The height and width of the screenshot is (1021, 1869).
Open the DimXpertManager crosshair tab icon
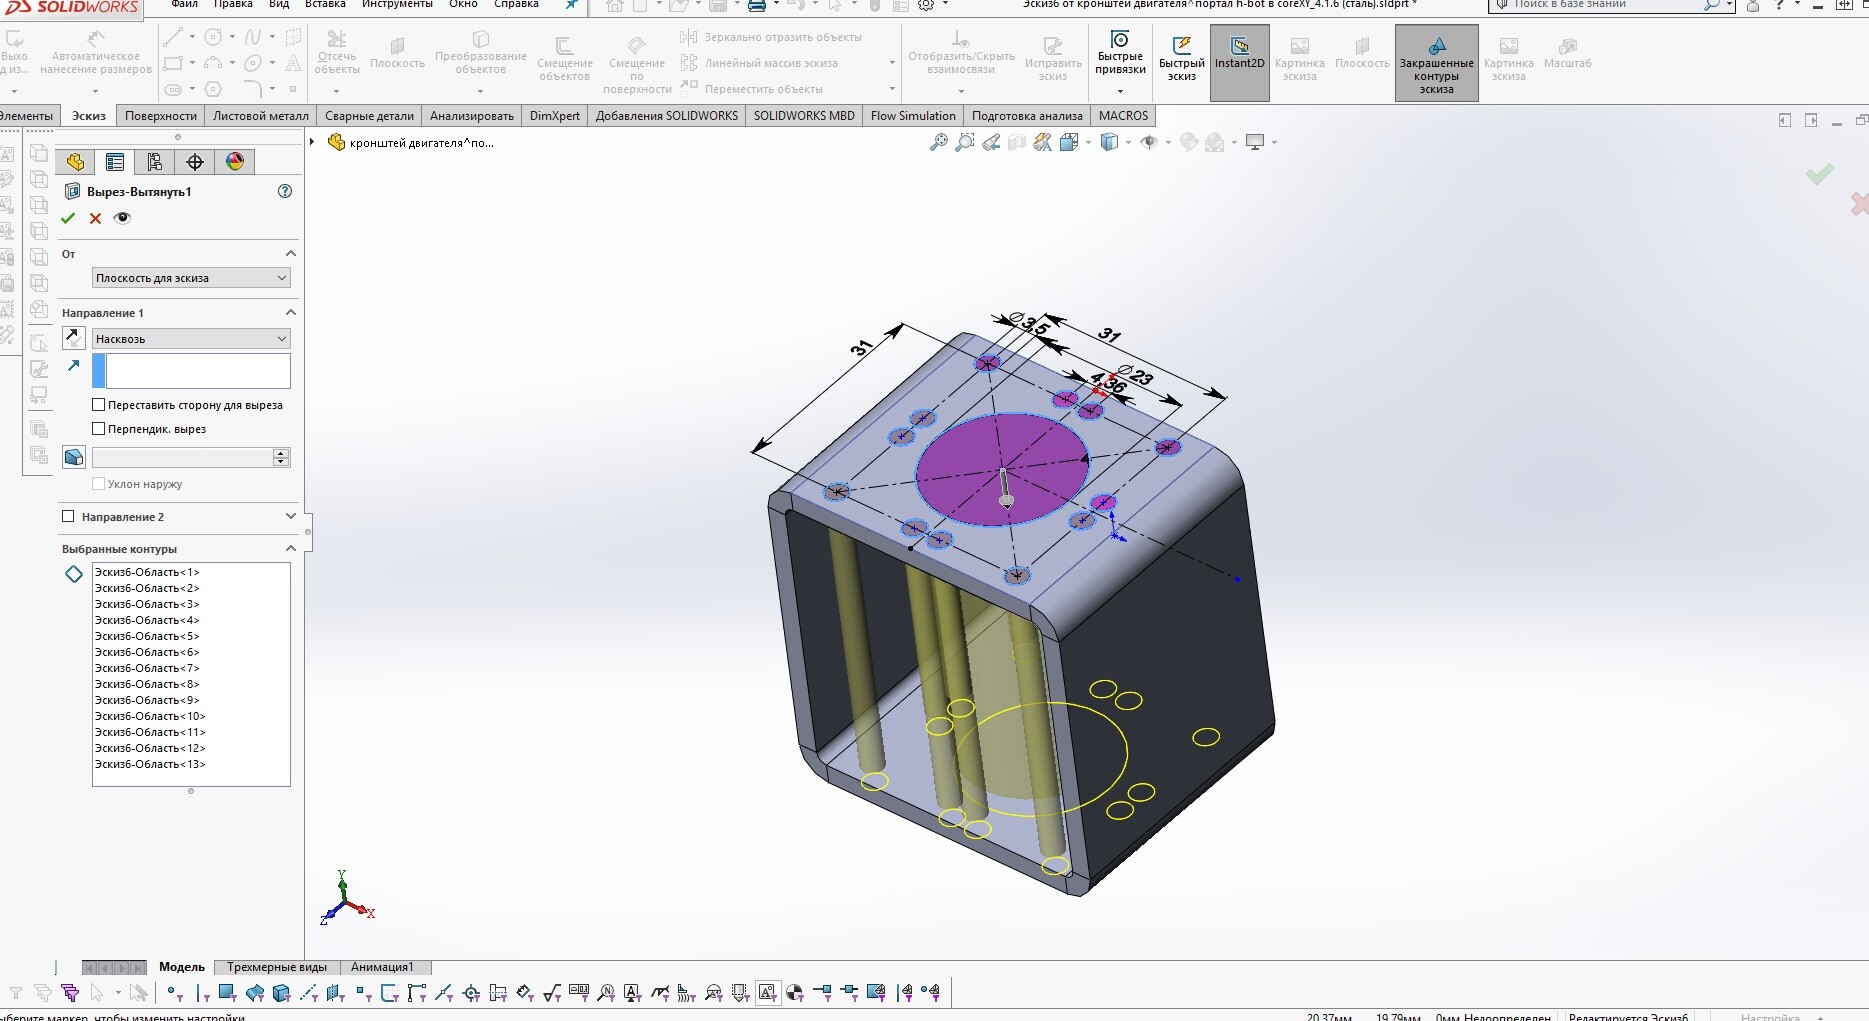coord(195,162)
